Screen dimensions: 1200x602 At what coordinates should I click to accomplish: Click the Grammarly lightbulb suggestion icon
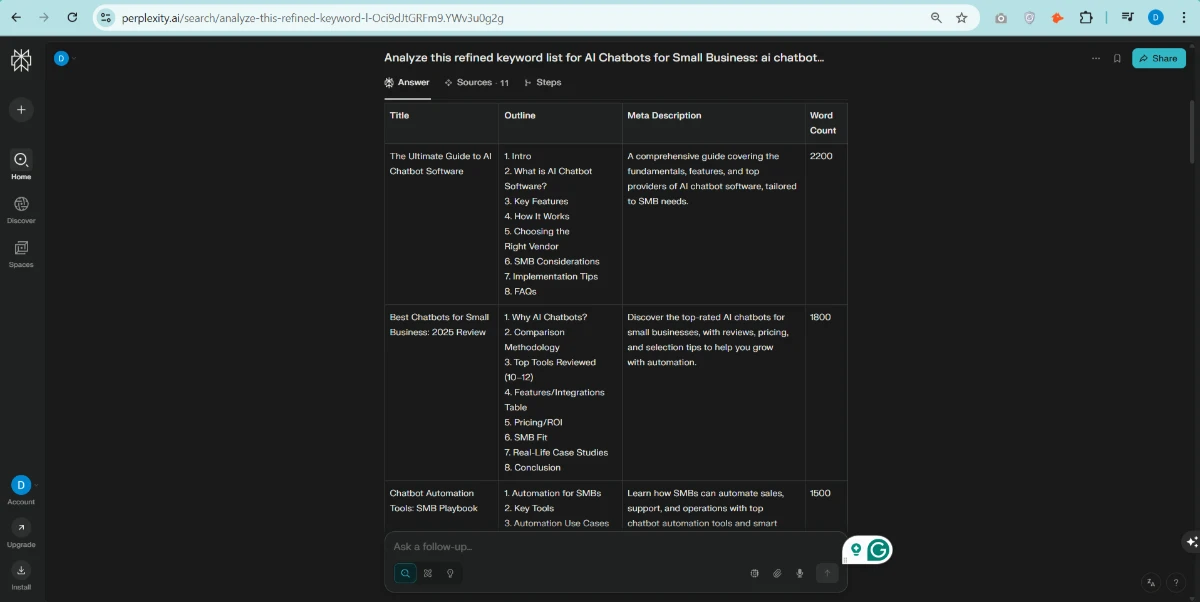pos(856,549)
